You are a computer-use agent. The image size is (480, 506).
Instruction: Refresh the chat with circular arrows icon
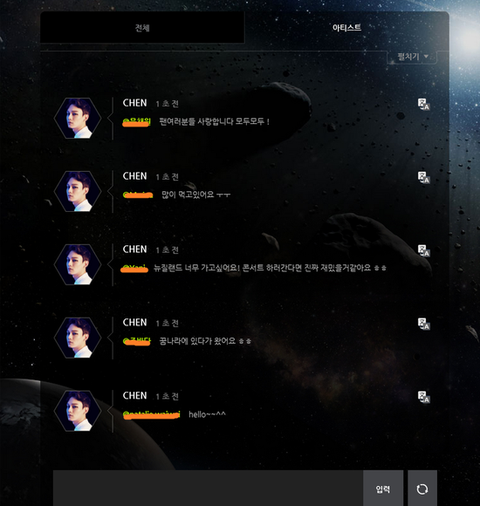click(422, 489)
